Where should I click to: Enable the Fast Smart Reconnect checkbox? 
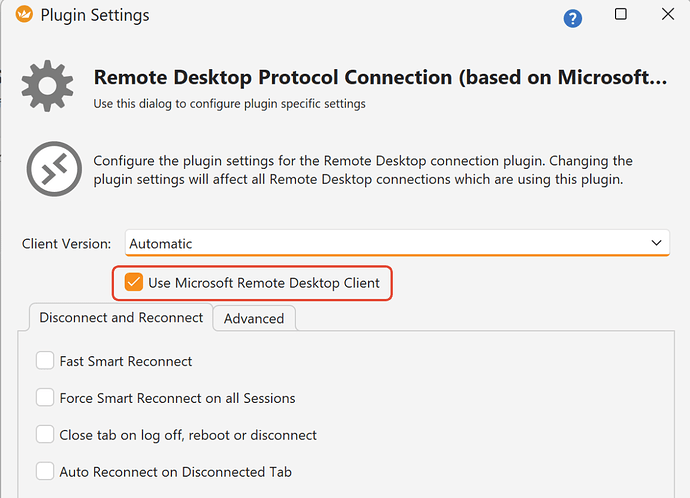click(x=45, y=361)
